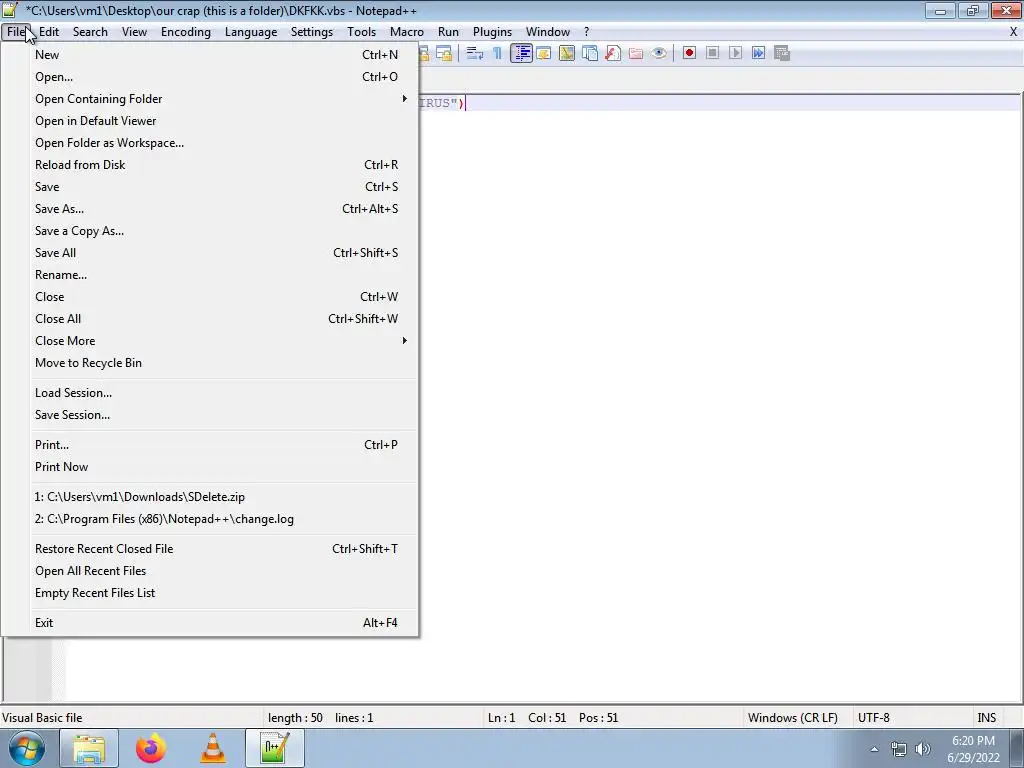Close document with menu bar X
Image resolution: width=1024 pixels, height=768 pixels.
[1014, 32]
